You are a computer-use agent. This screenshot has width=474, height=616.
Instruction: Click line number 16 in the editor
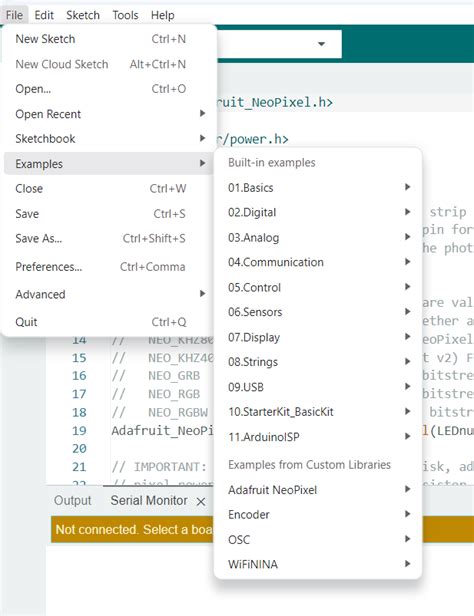pyautogui.click(x=79, y=376)
